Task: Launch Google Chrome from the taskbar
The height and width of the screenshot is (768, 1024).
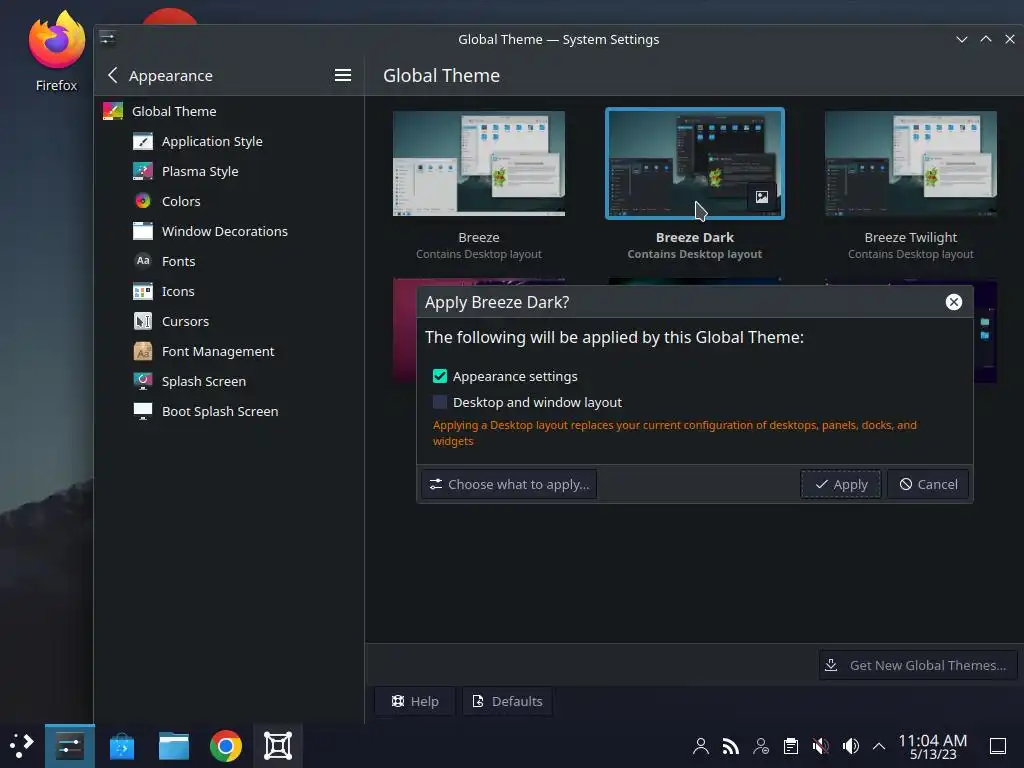Action: (226, 746)
